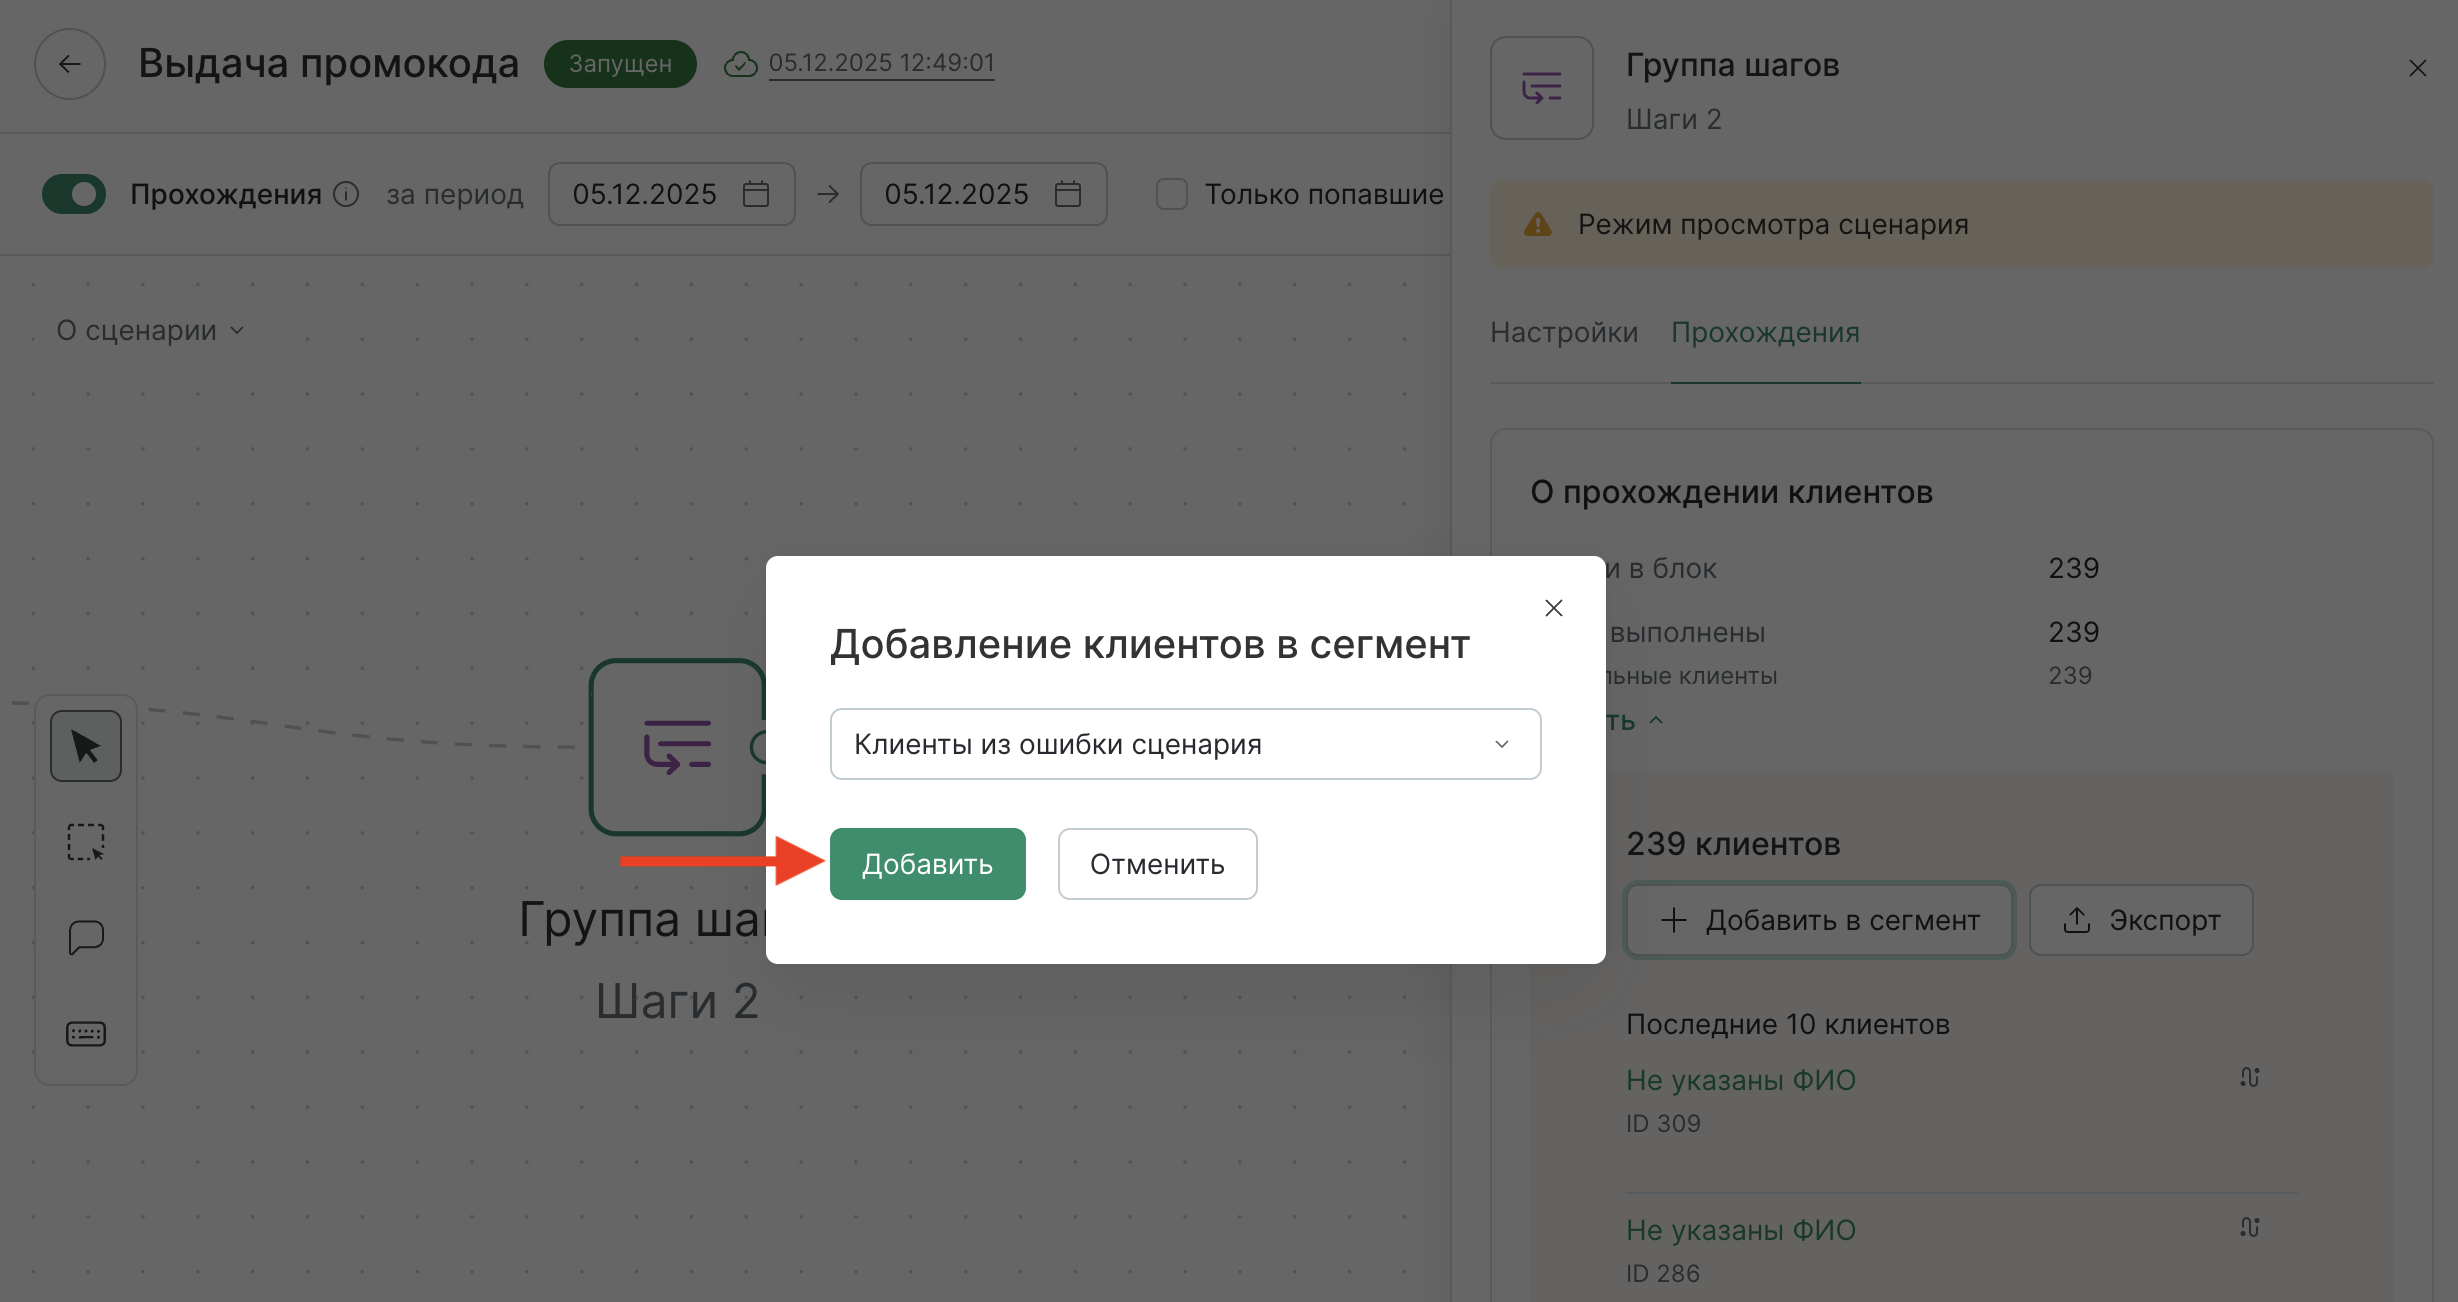The height and width of the screenshot is (1302, 2458).
Task: Click 'Экспорт' to export clients
Action: [2140, 919]
